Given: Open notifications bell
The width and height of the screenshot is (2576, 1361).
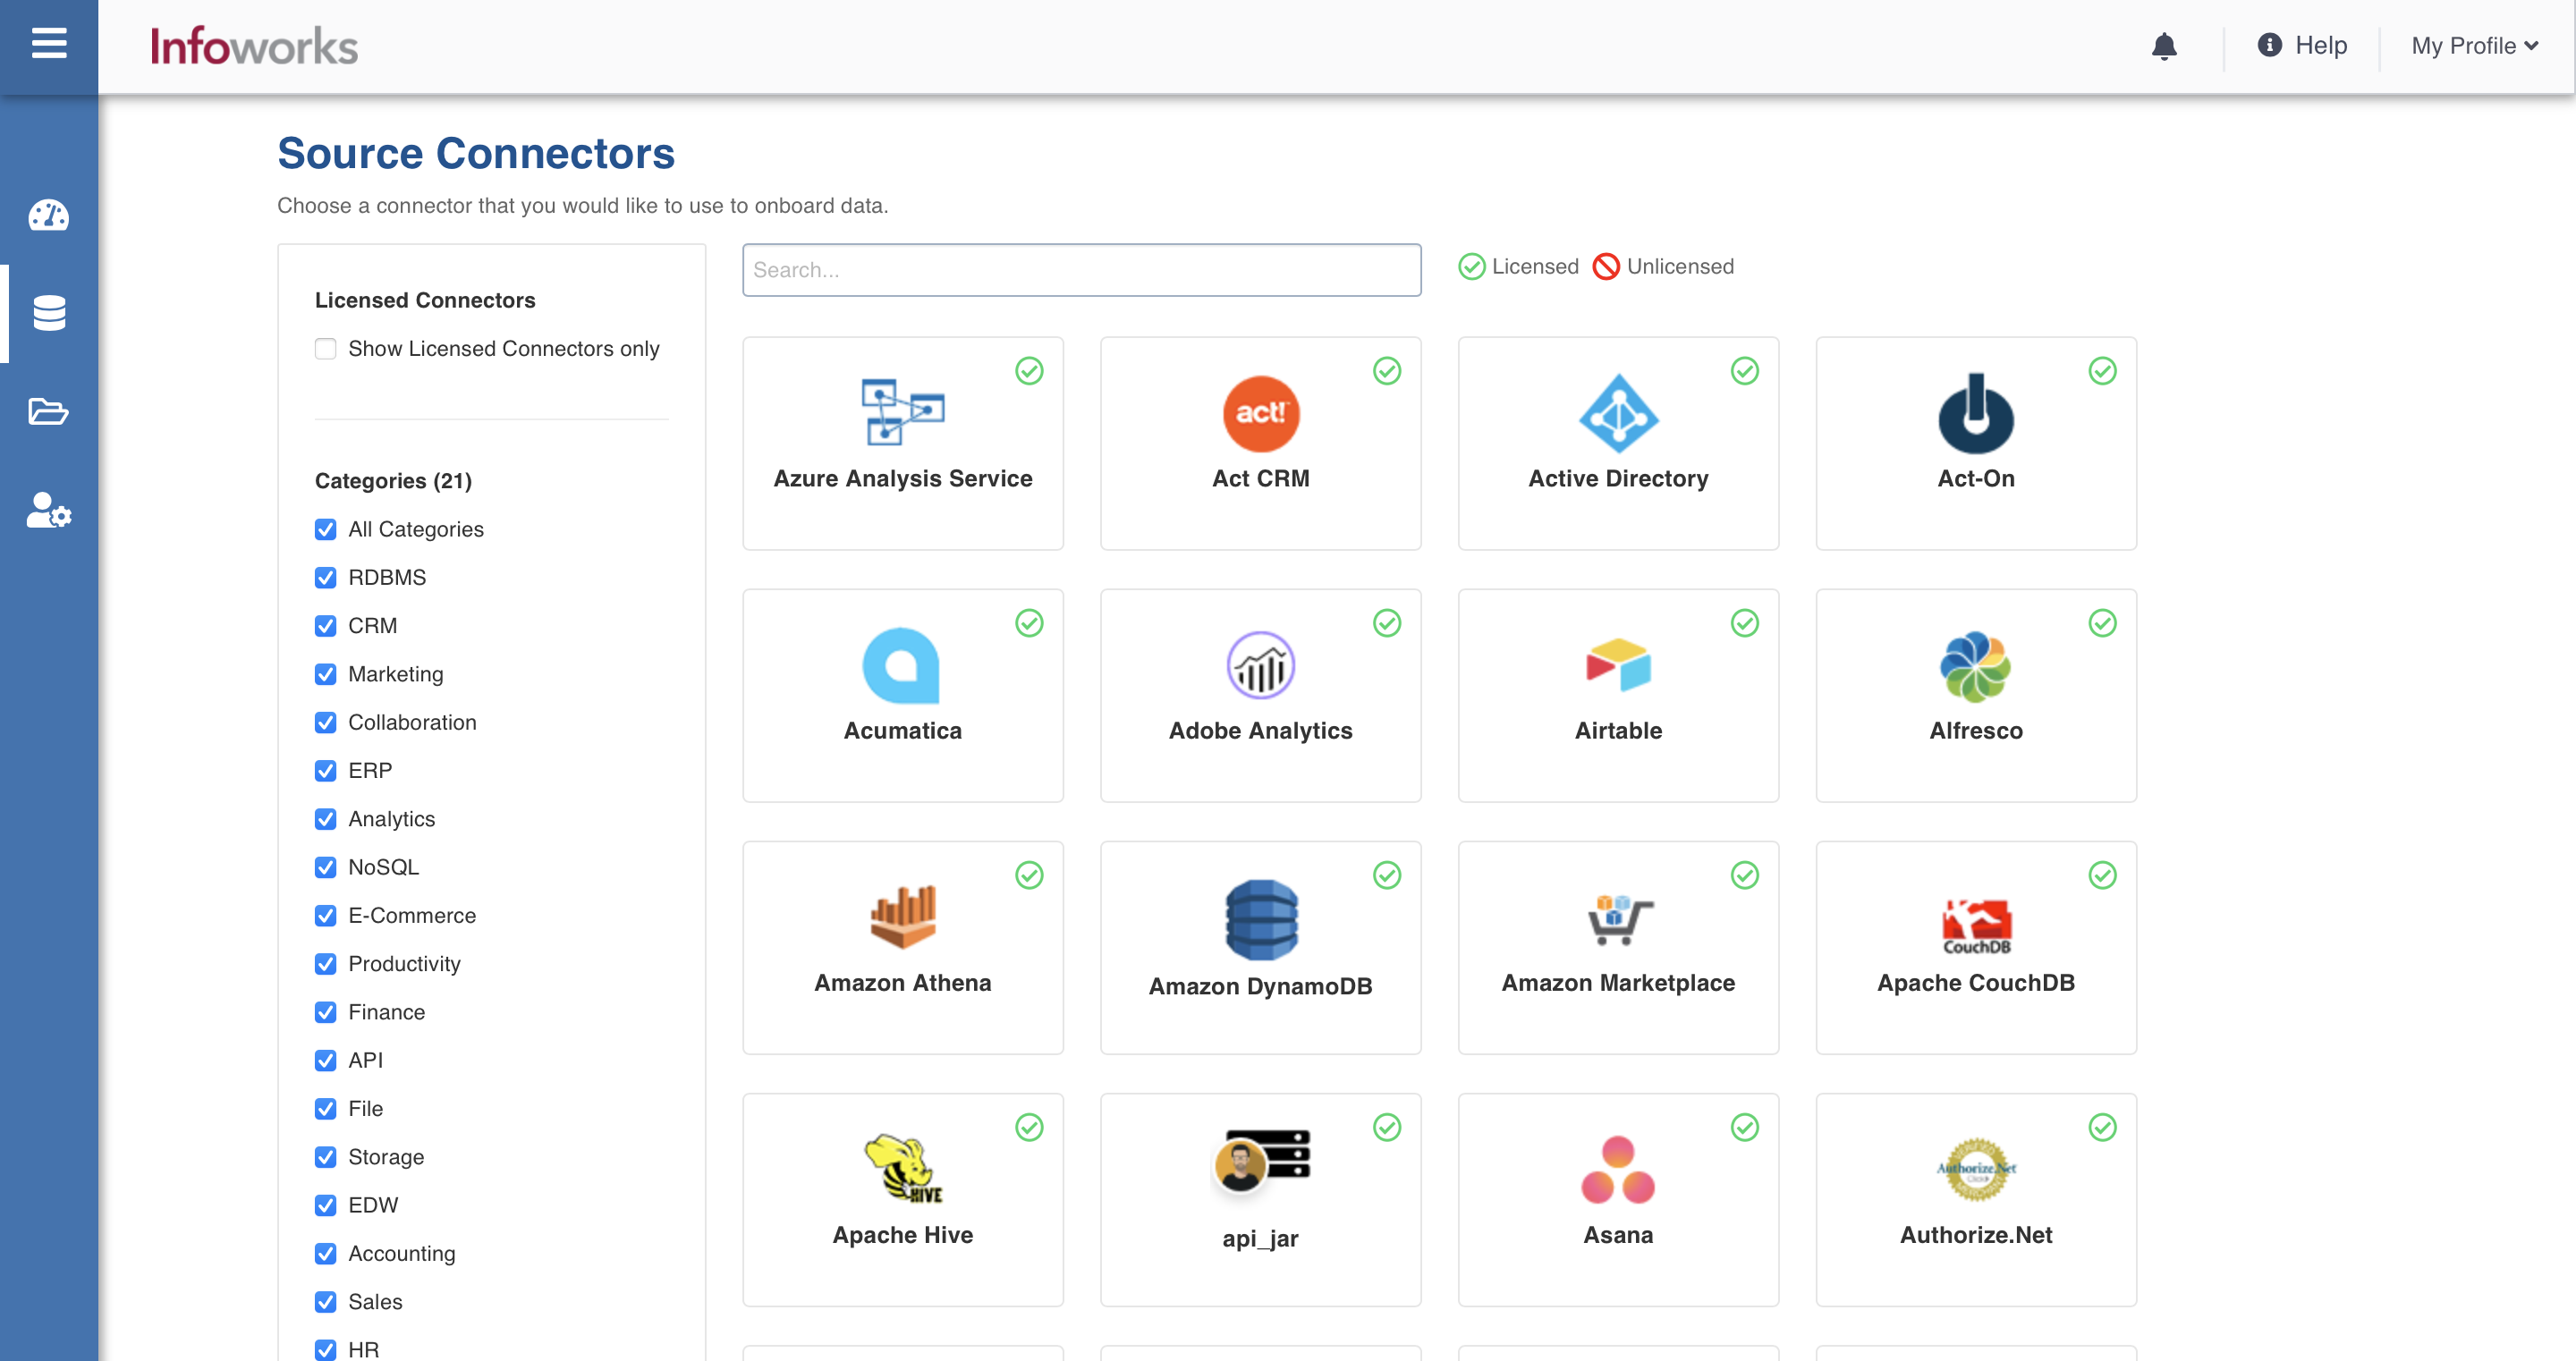Looking at the screenshot, I should tap(2164, 46).
